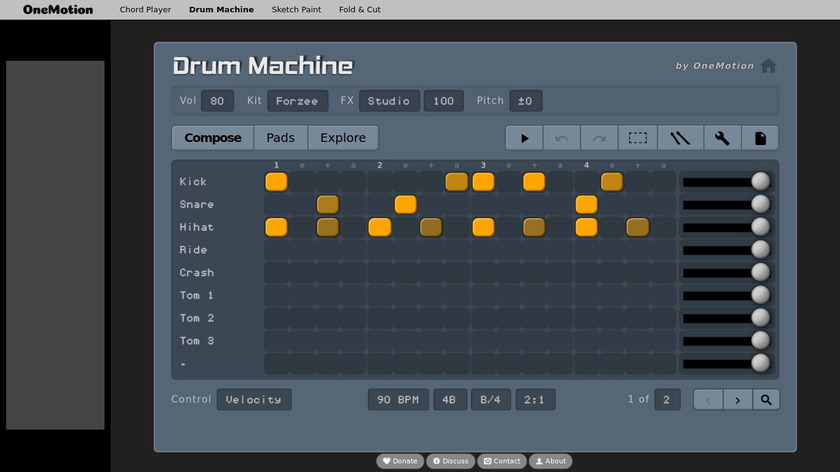
Task: Click the Donate button in the footer
Action: pyautogui.click(x=400, y=461)
